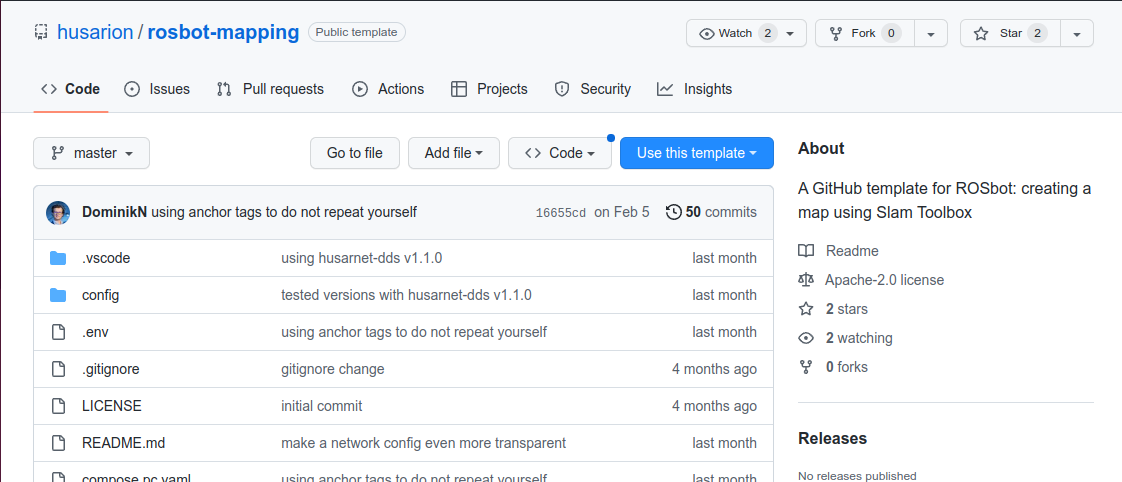This screenshot has width=1122, height=482.
Task: Click the config folder icon
Action: tap(58, 295)
